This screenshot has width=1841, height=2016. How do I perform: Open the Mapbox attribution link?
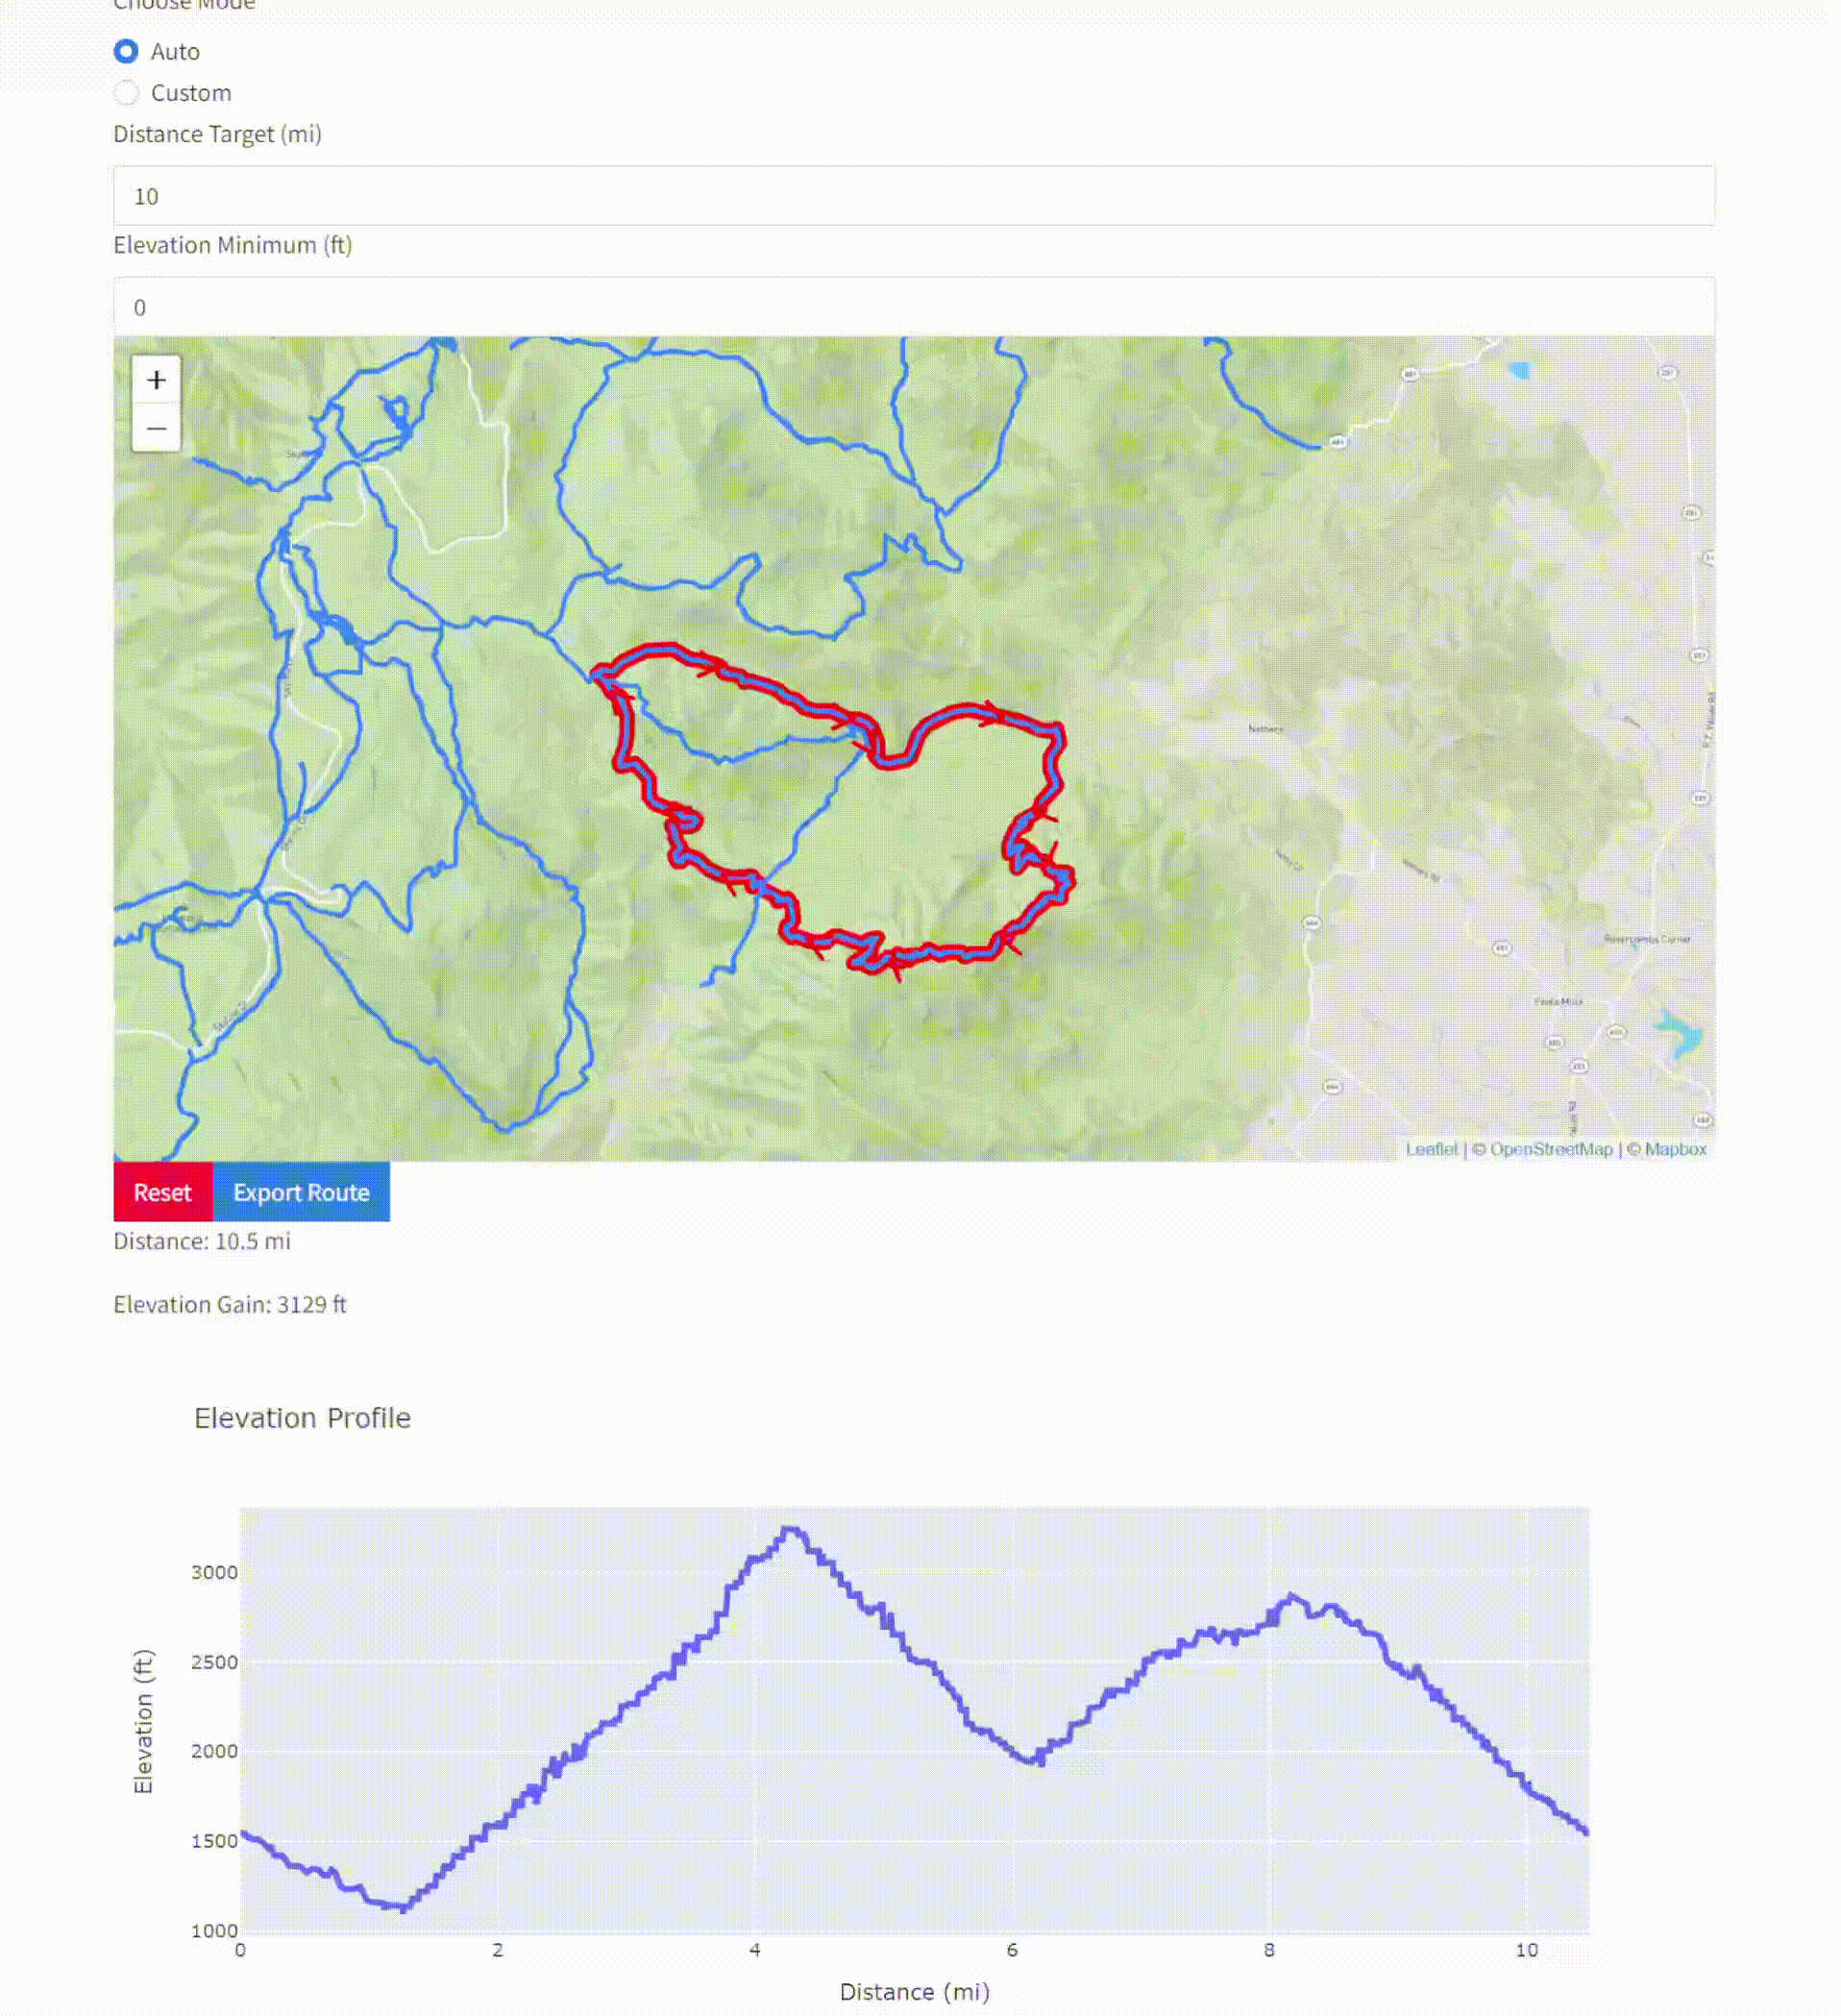click(1675, 1149)
